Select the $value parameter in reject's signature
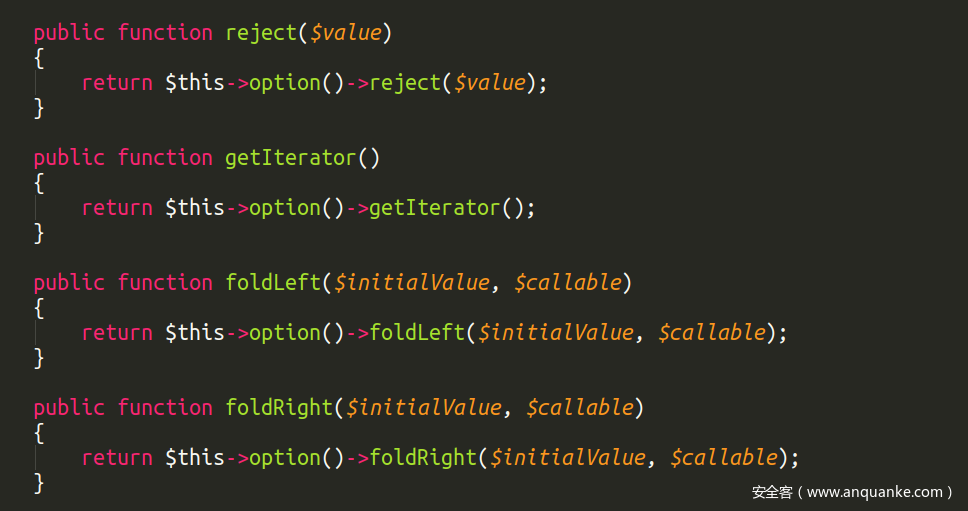Screen dimensions: 968x511 (x=345, y=33)
